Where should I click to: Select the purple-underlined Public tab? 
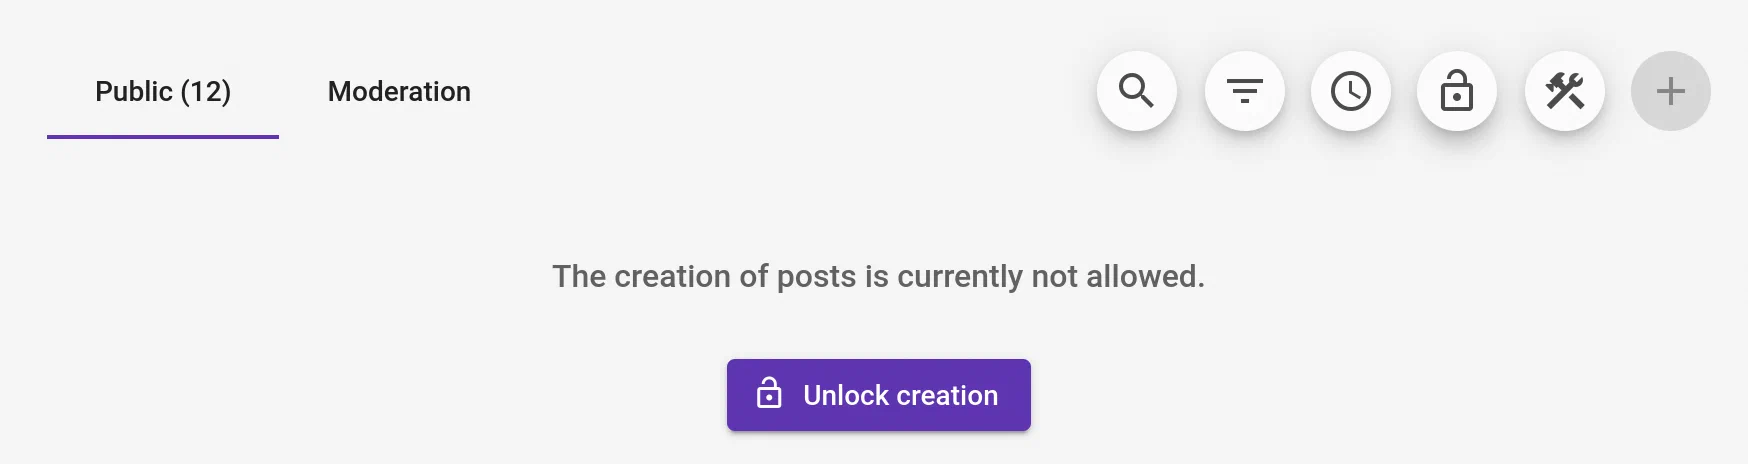163,92
